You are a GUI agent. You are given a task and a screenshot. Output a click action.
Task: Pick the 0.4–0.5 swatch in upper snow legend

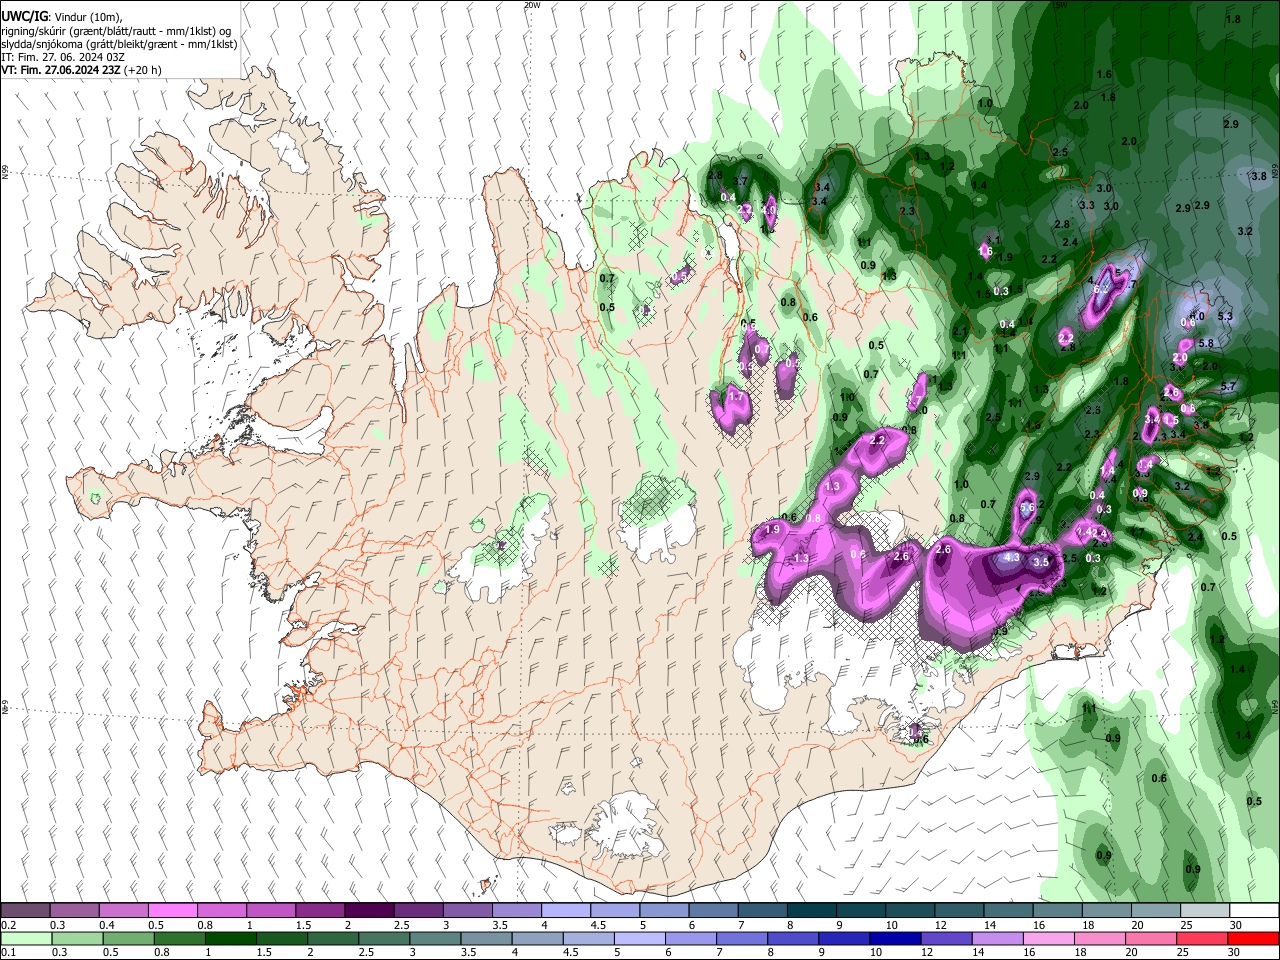pos(124,911)
